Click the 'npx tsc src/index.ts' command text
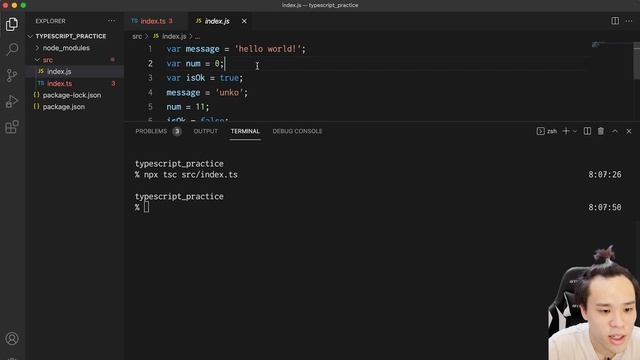Viewport: 640px width, 360px height. coord(191,175)
